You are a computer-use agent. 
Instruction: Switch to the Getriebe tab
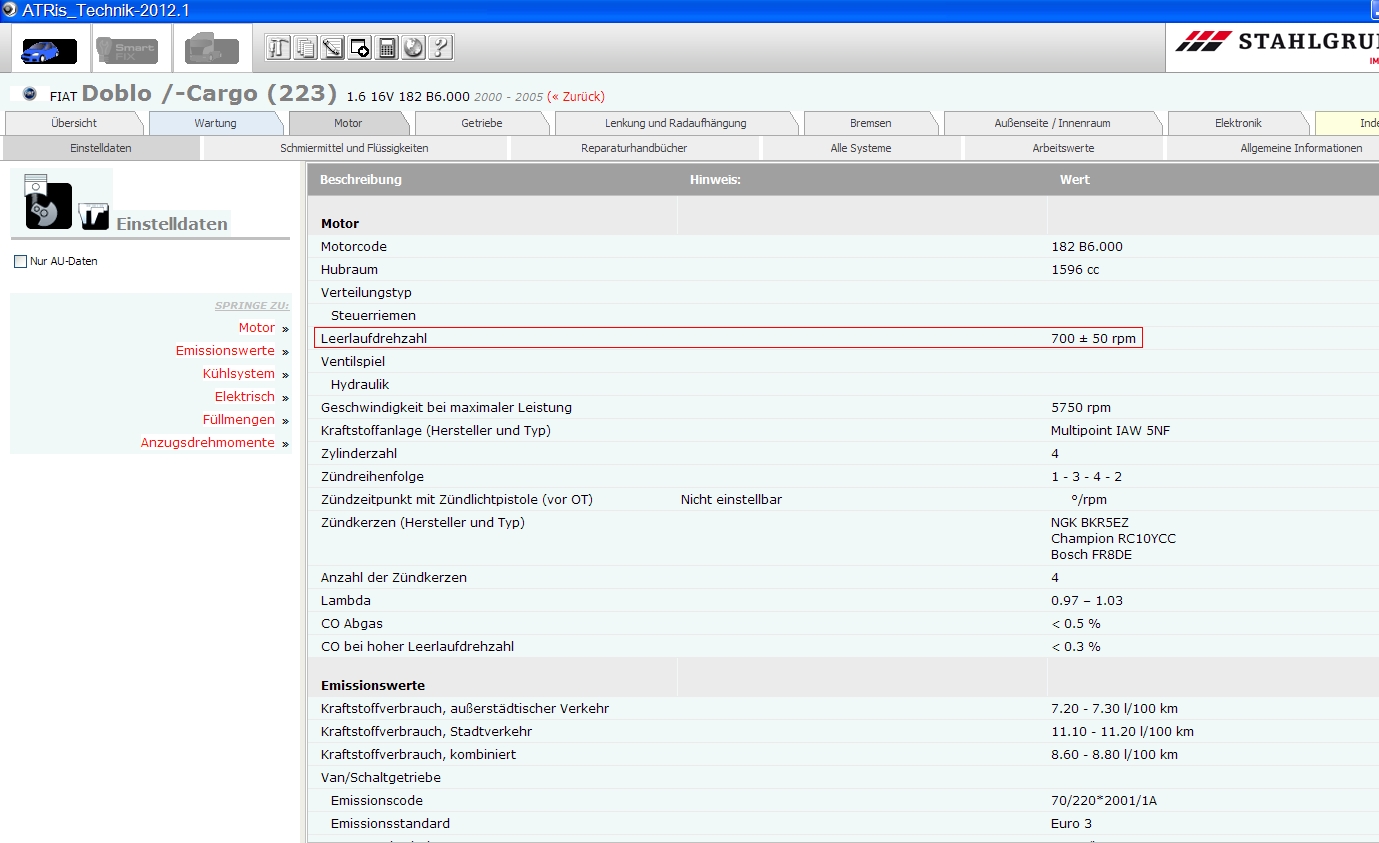481,123
